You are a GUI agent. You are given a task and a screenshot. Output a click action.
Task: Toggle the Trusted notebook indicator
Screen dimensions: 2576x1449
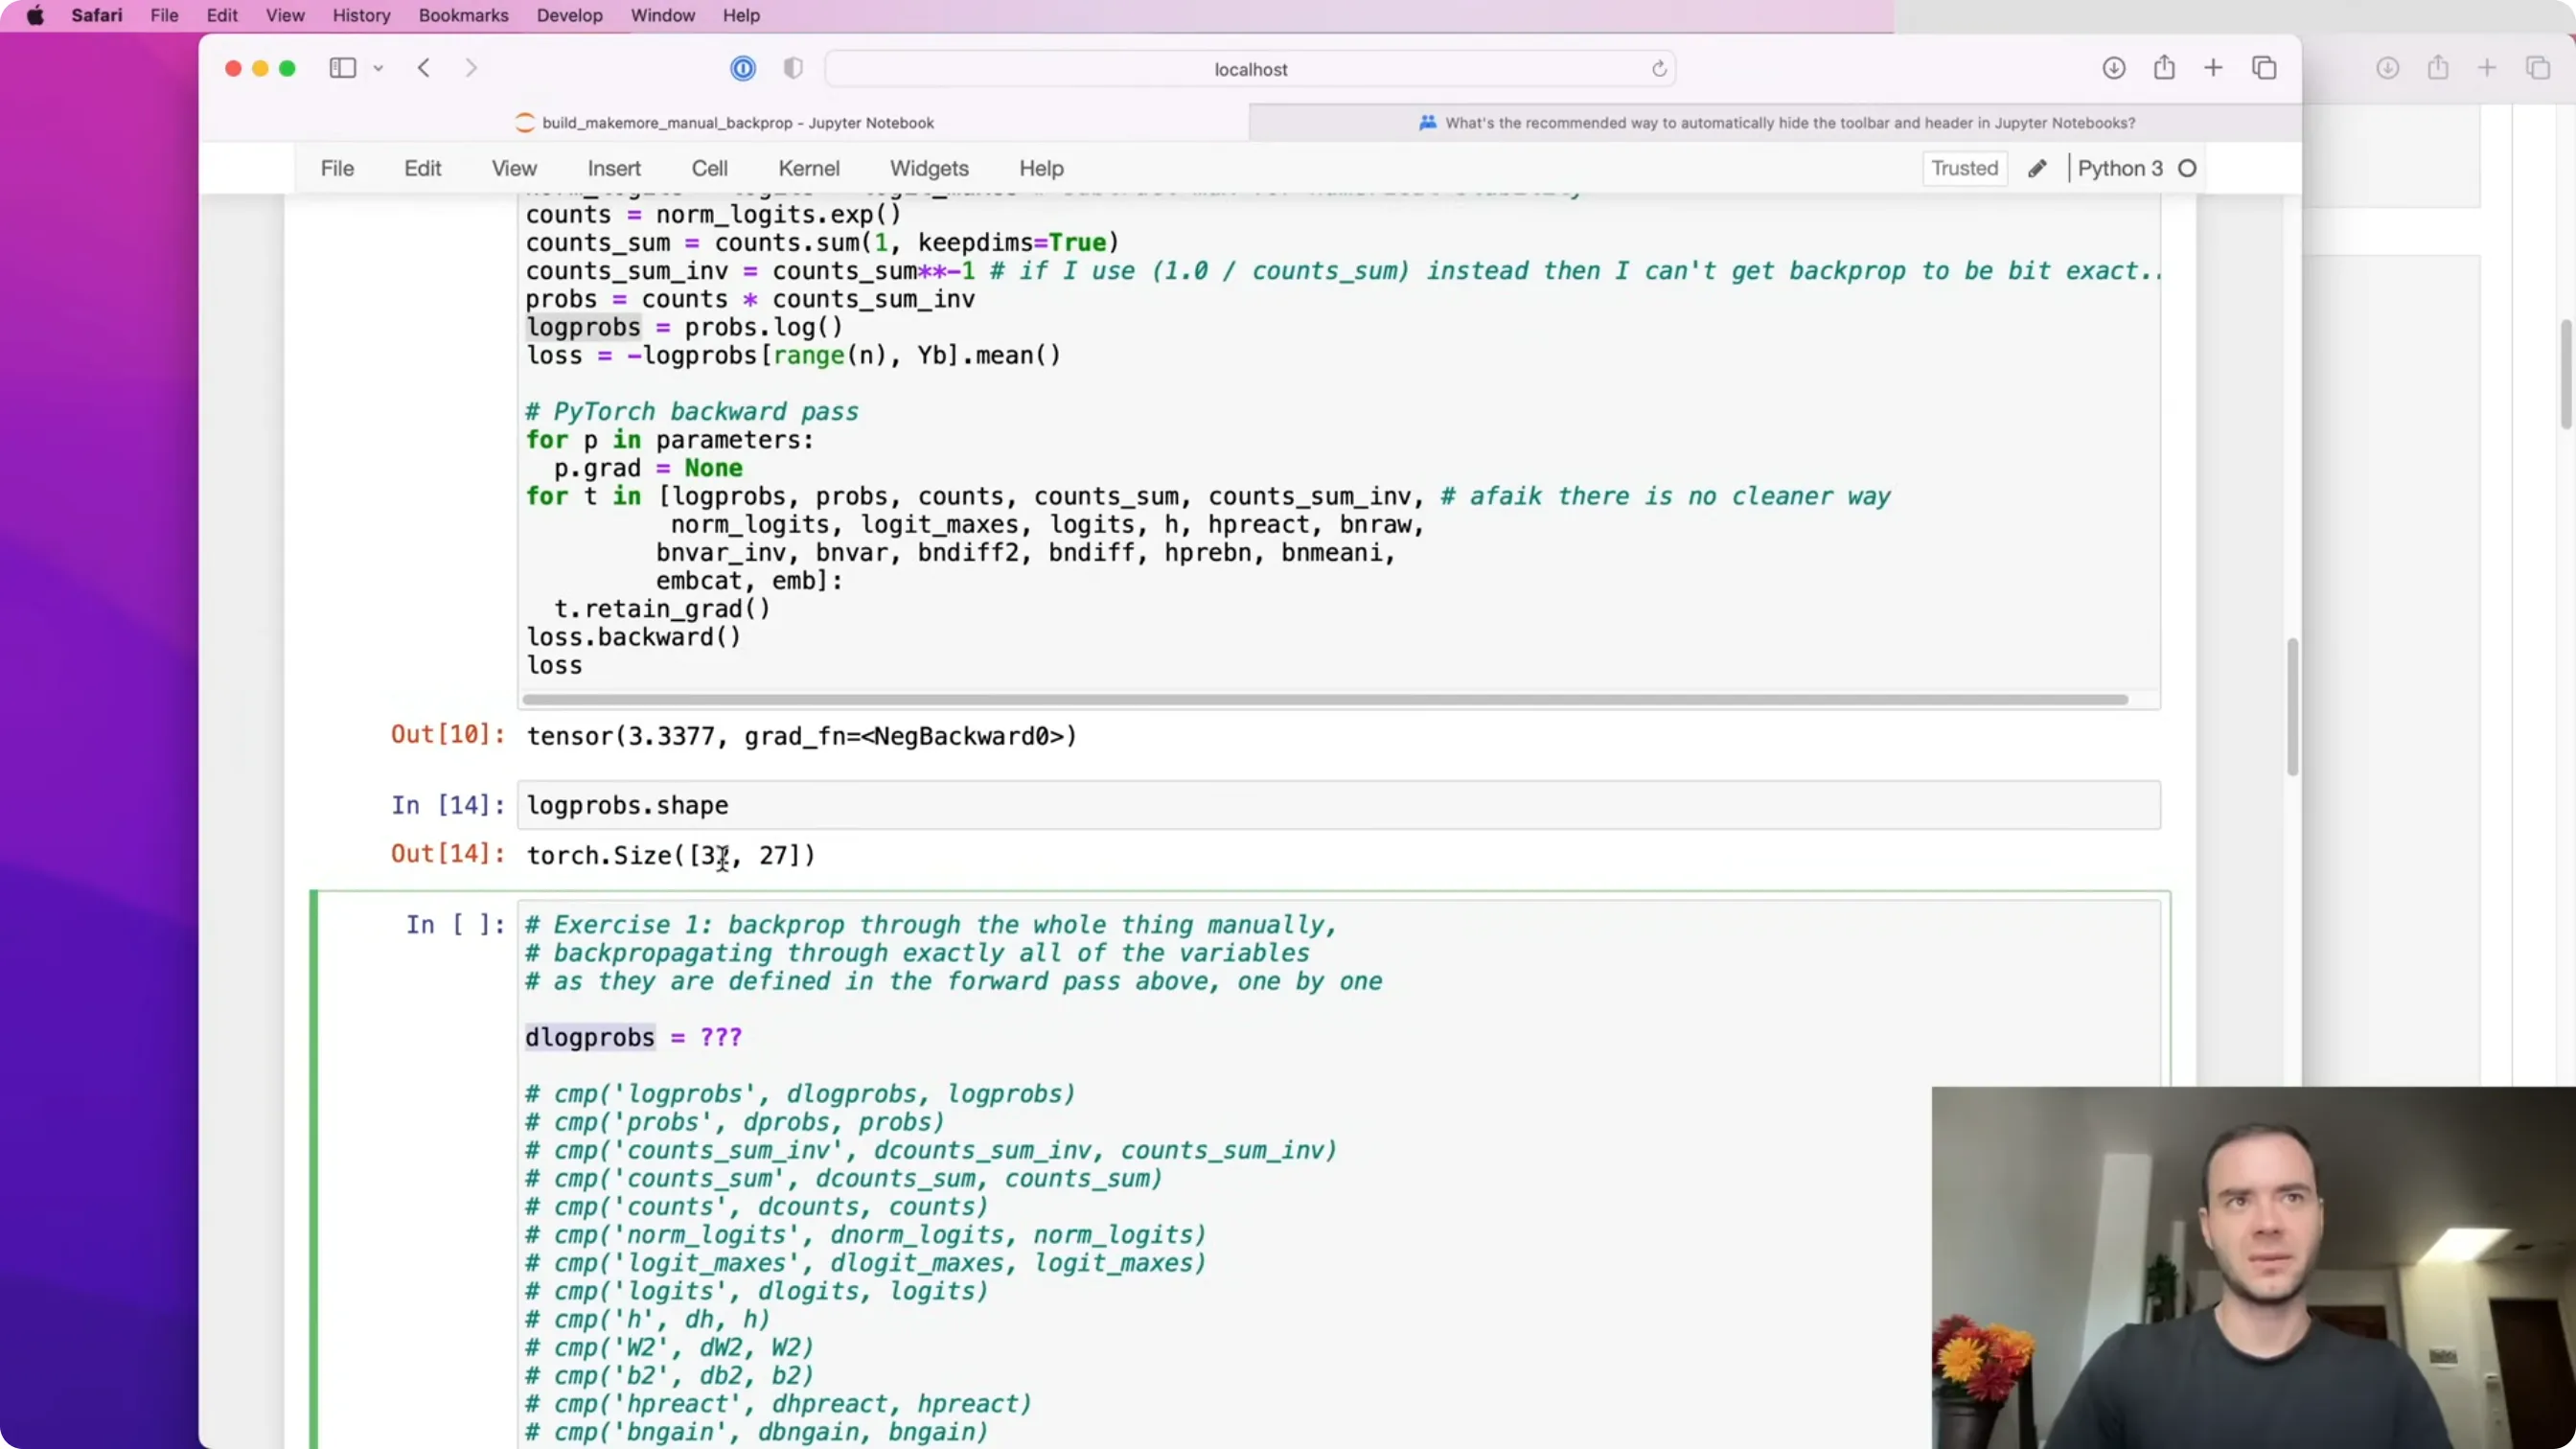(x=1964, y=168)
